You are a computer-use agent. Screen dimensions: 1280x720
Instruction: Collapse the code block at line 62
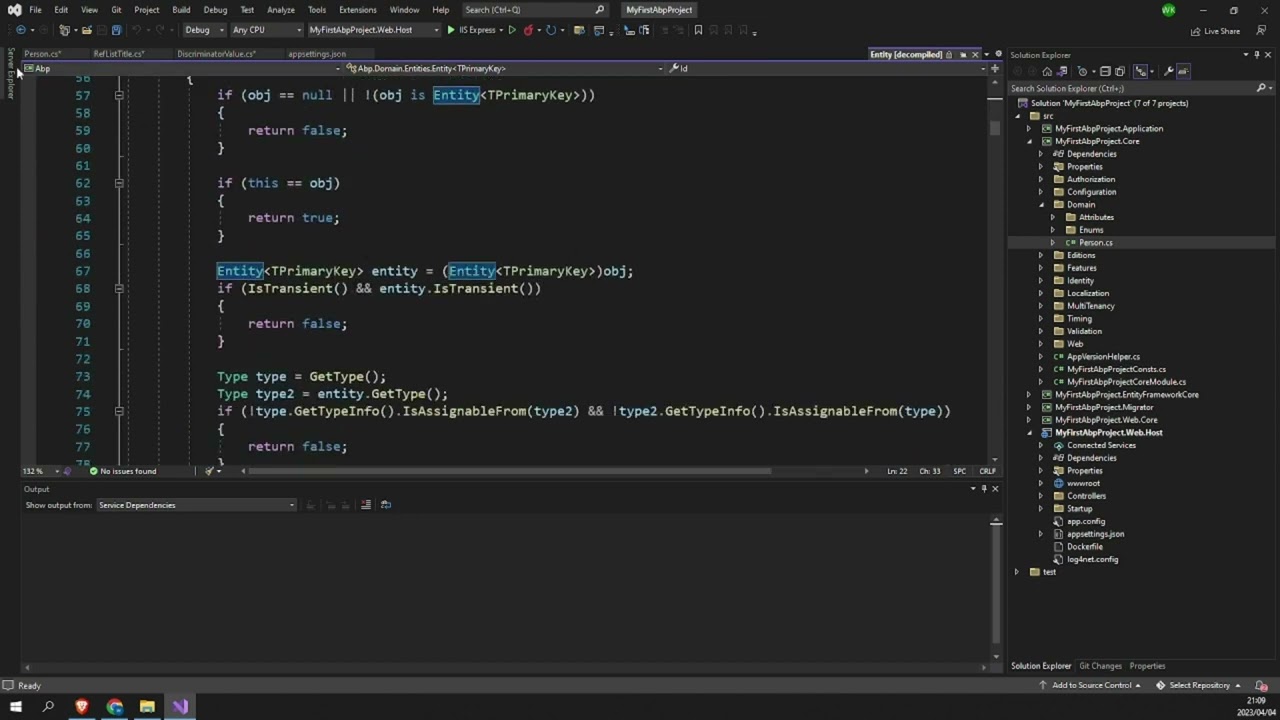[x=118, y=183]
